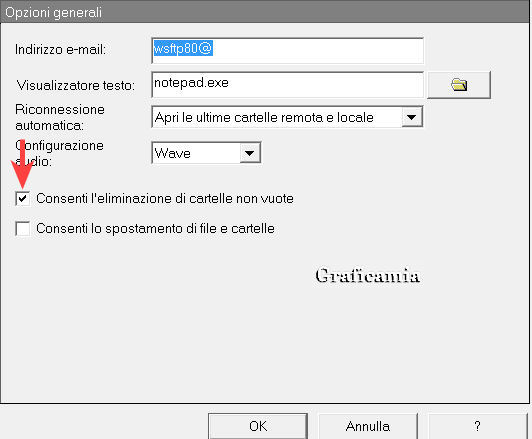Uncheck 'Consenti l'eliminazione di cartelle non vuote' checkbox
This screenshot has height=439, width=532.
point(23,198)
